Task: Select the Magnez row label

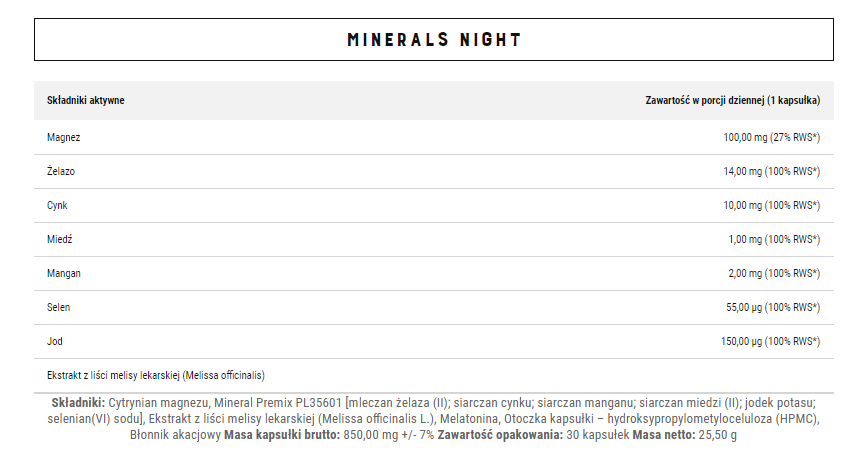Action: tap(64, 137)
